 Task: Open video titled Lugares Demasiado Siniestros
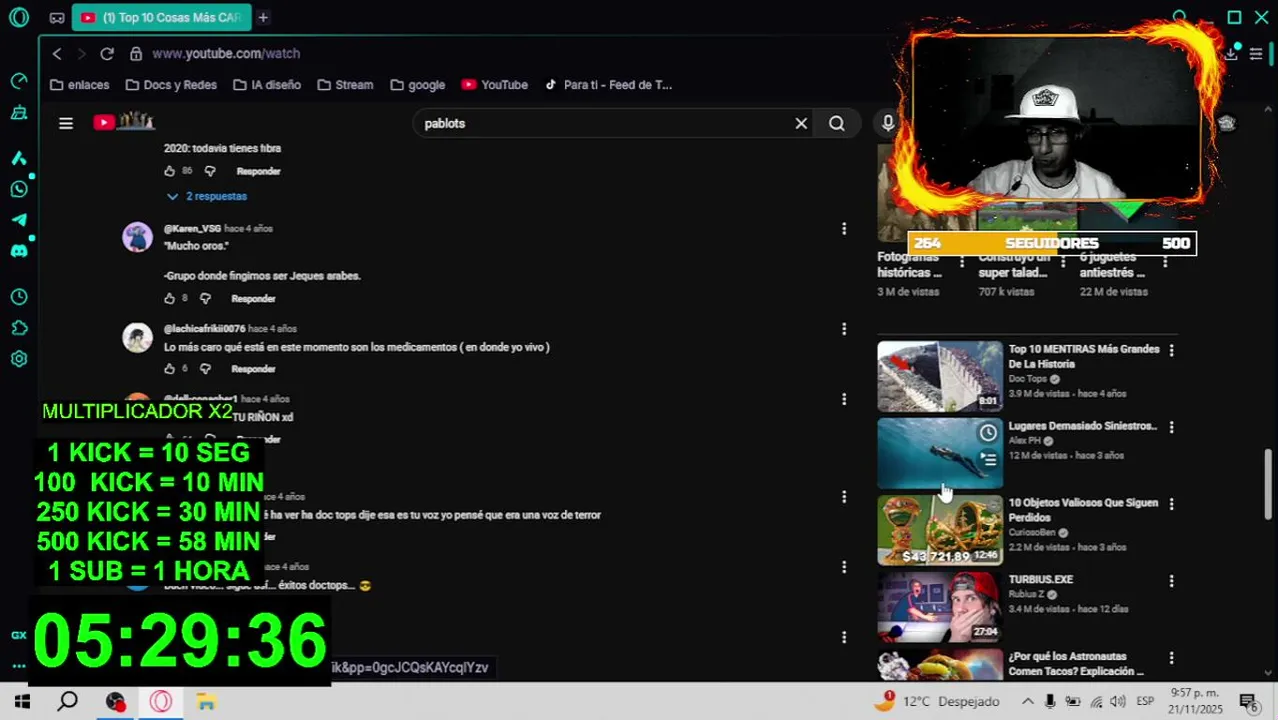[x=1082, y=426]
